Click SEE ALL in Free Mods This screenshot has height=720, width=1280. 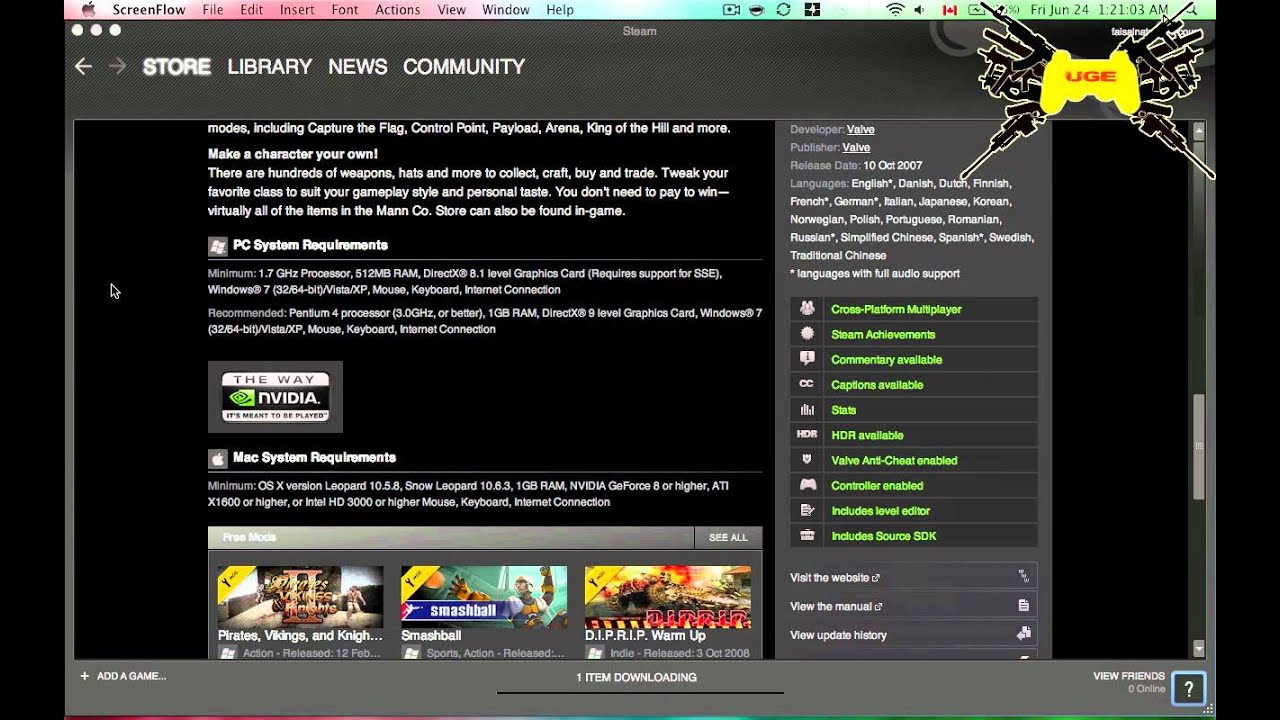click(x=728, y=537)
